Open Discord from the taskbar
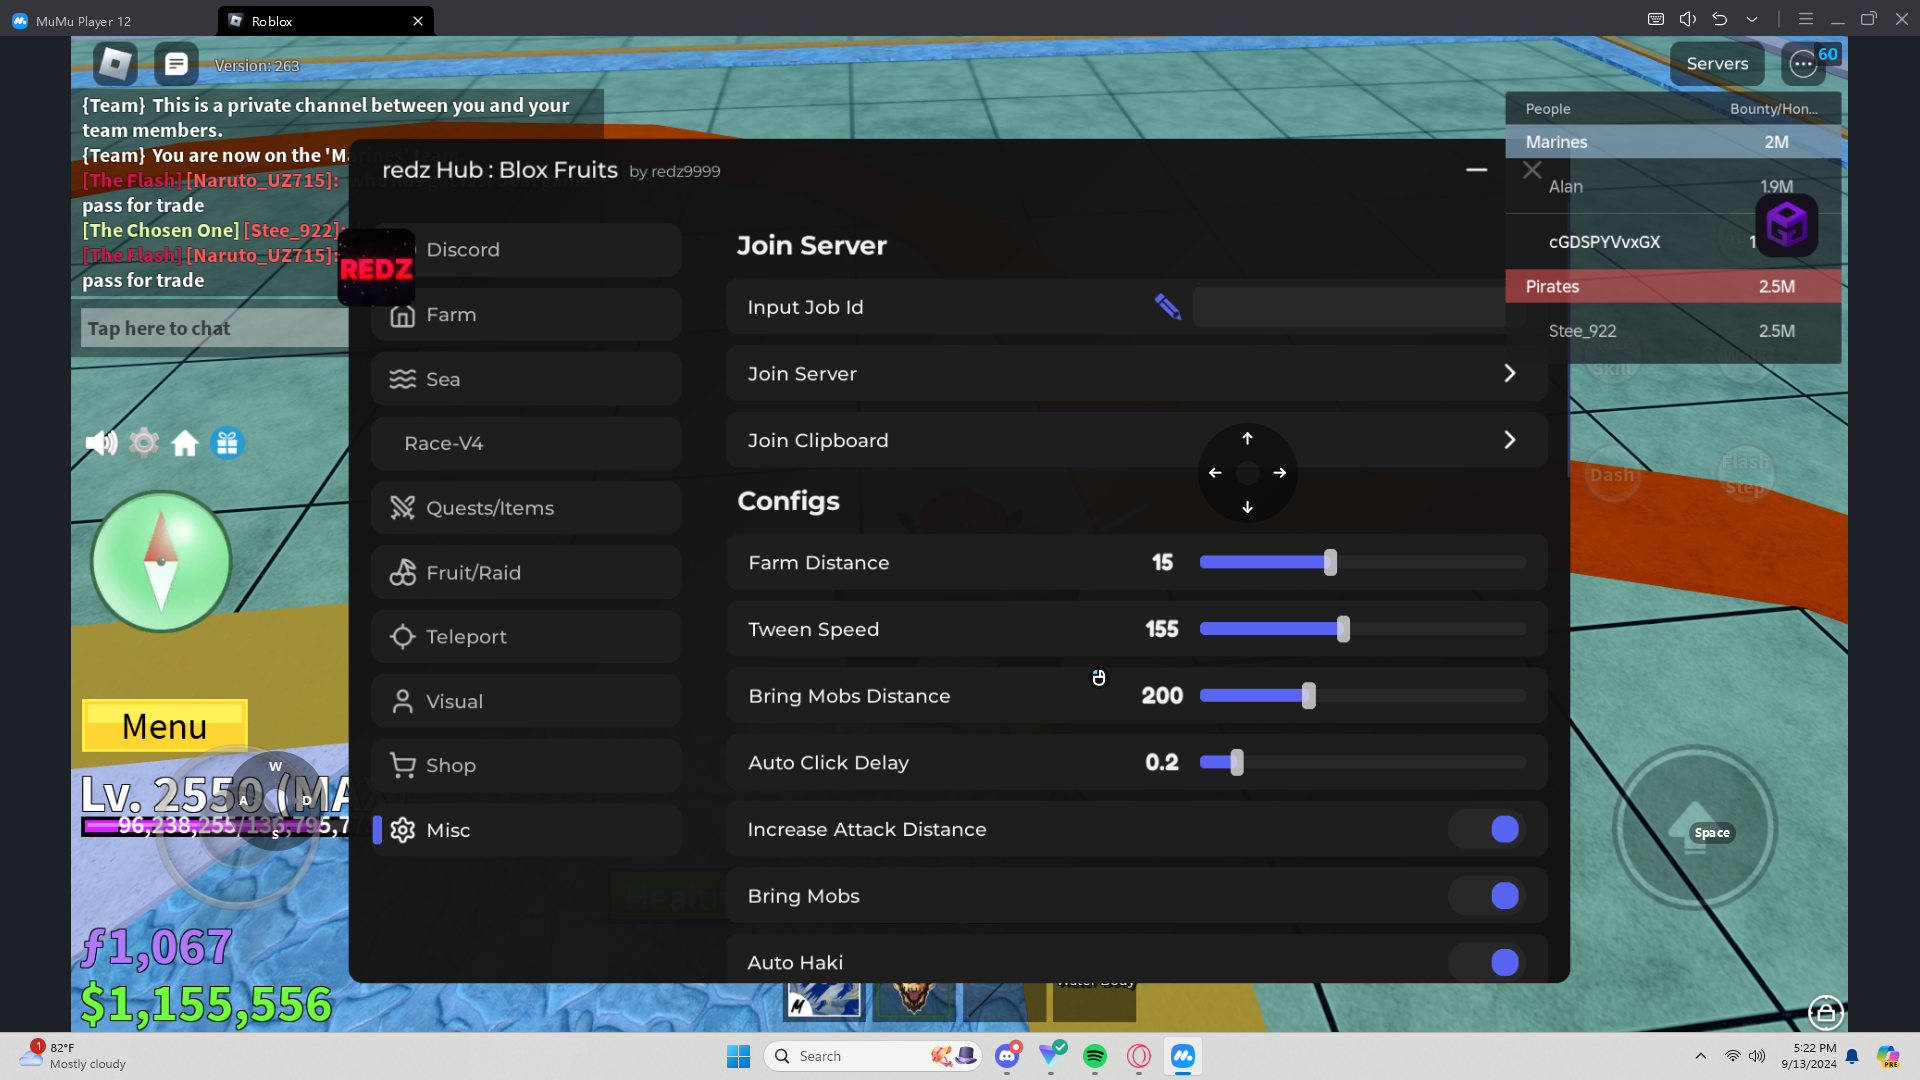The width and height of the screenshot is (1920, 1080). 1007,1056
